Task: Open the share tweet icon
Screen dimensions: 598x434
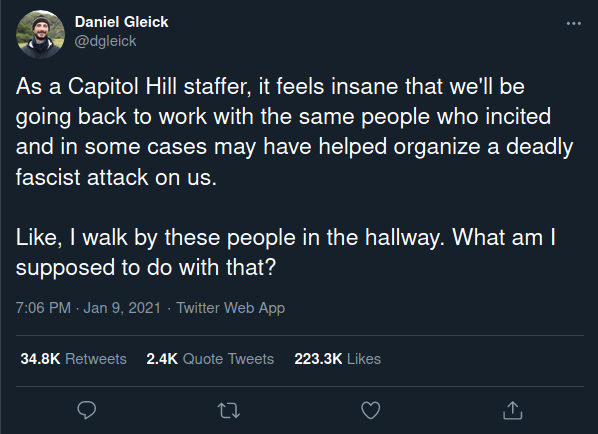Action: 512,410
